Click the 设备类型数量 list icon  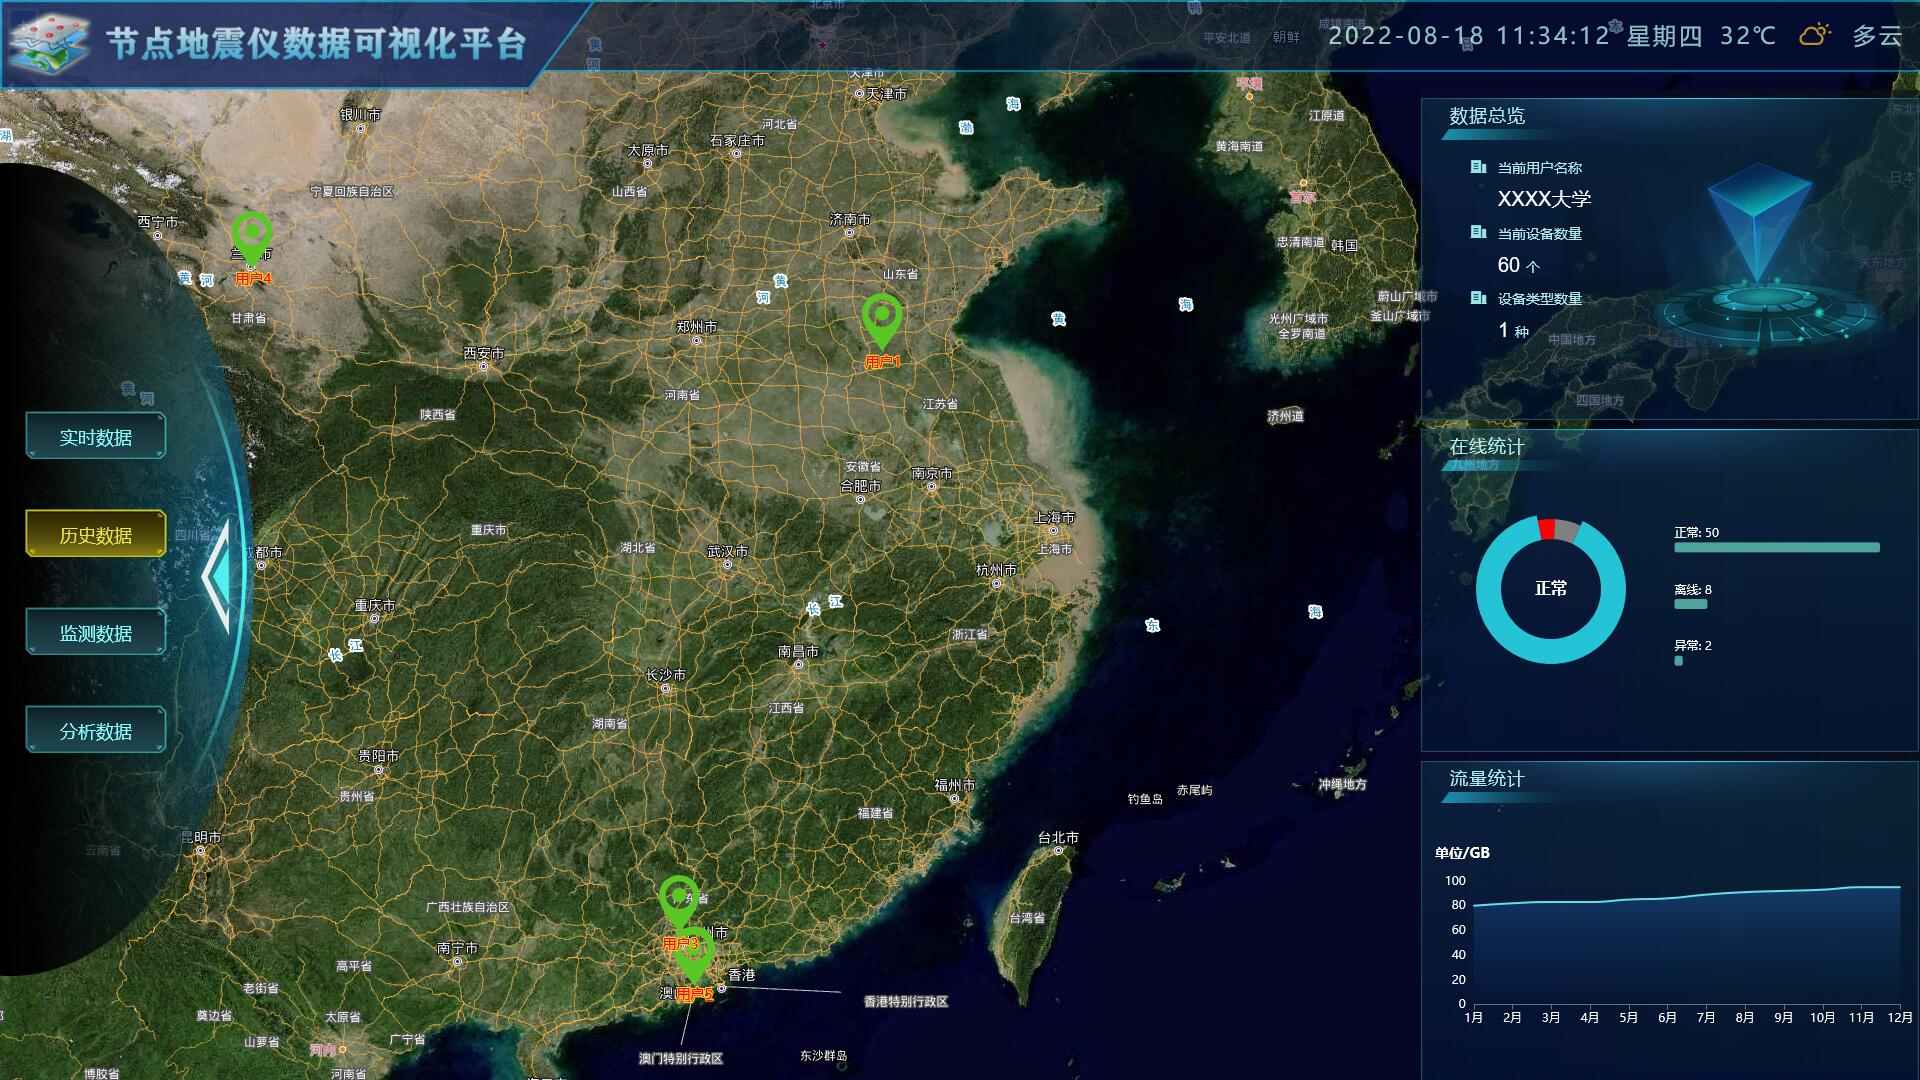tap(1478, 297)
